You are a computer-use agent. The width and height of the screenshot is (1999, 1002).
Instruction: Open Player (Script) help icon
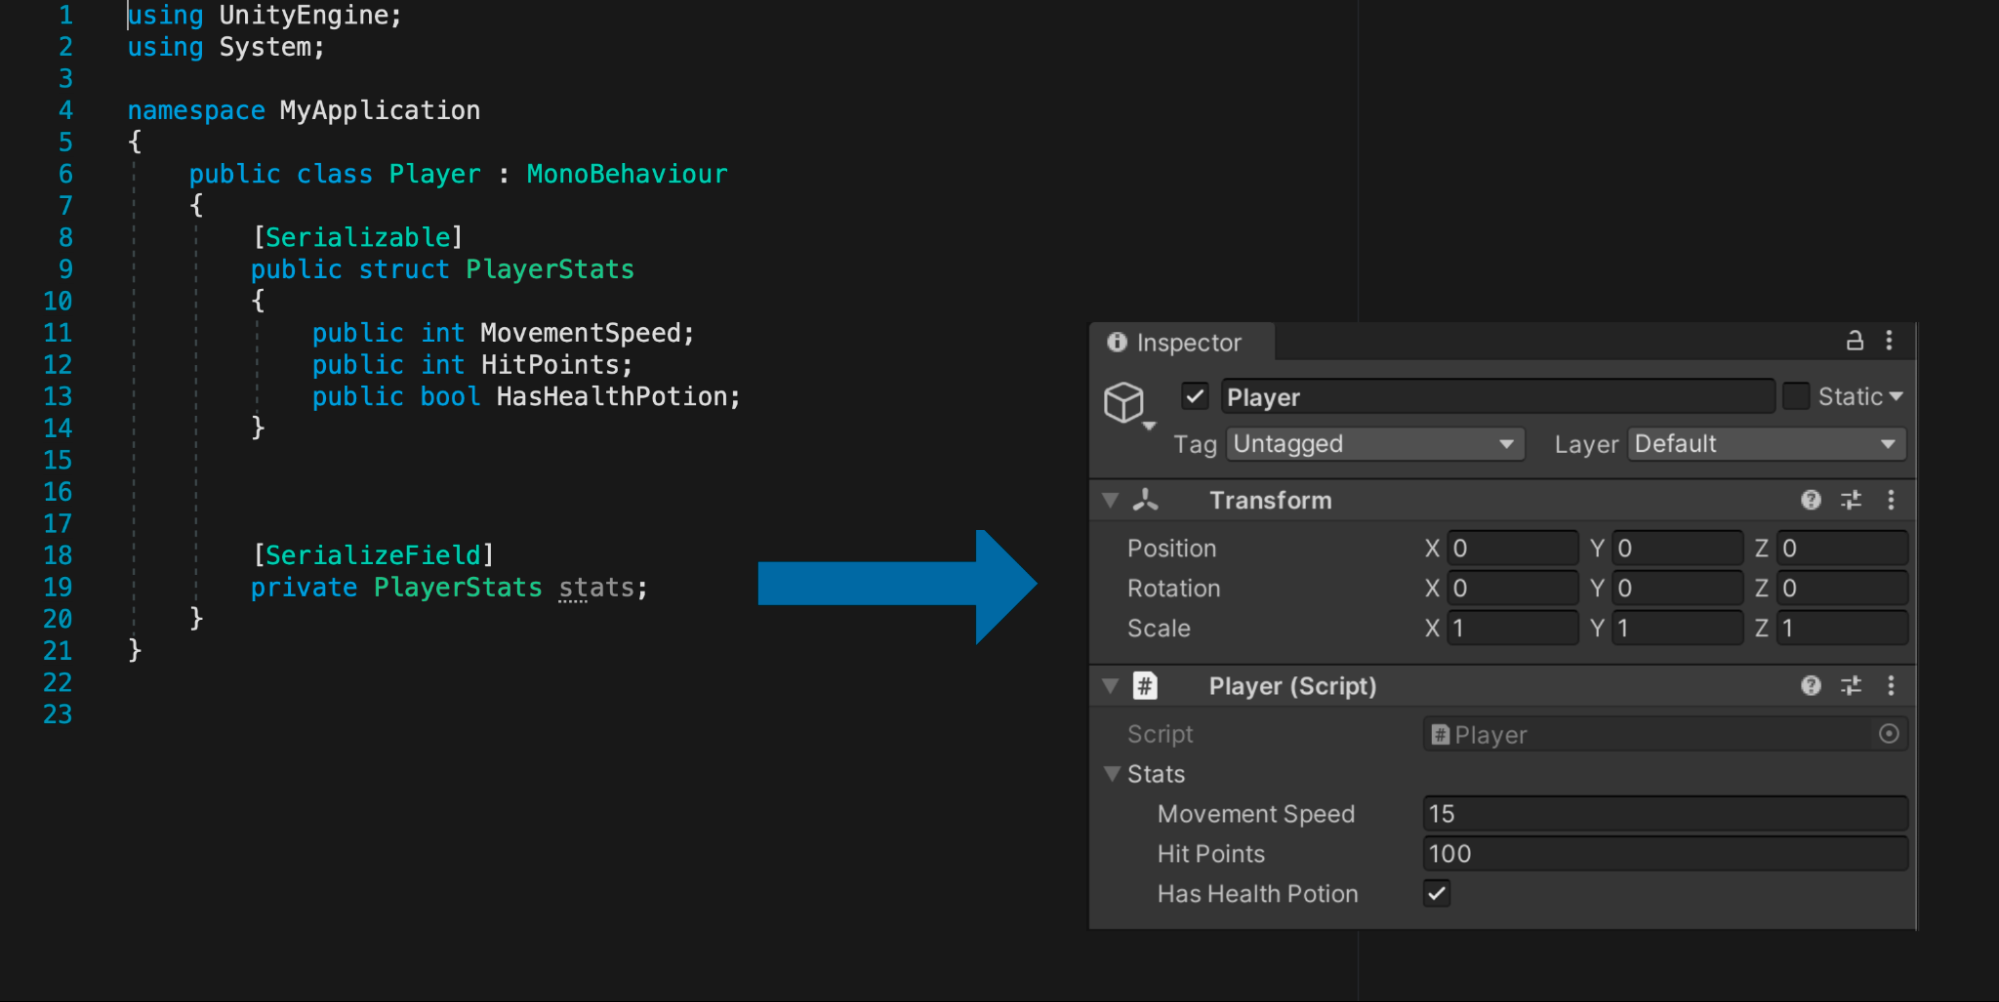1811,685
